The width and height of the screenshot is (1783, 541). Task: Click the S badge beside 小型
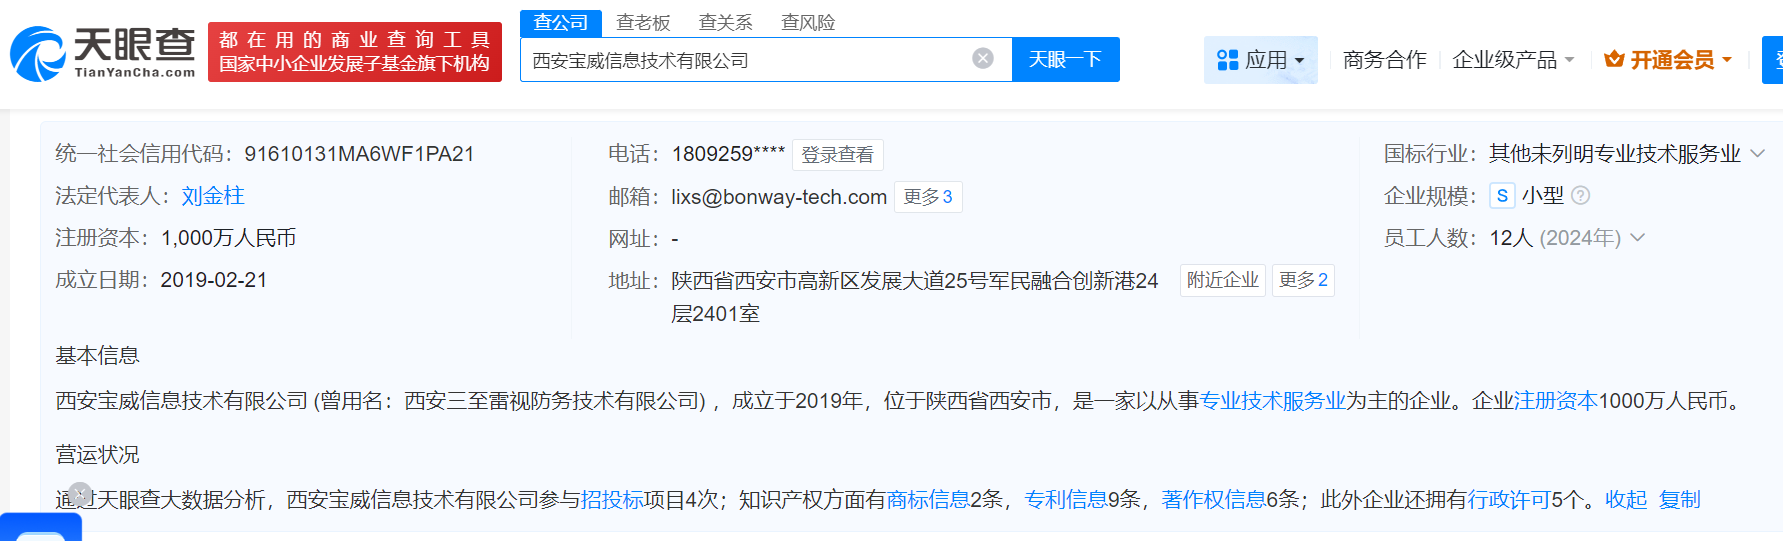pyautogui.click(x=1502, y=196)
